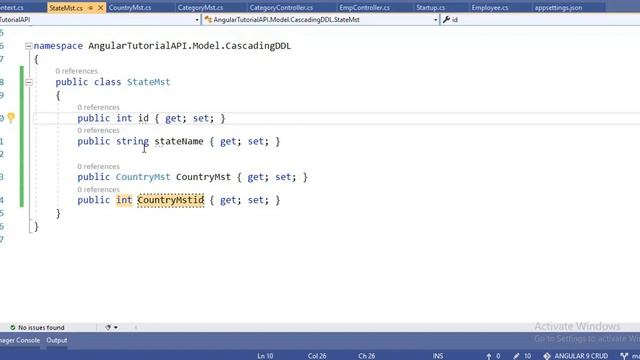Screen dimensions: 640x360
Task: Click the green checkmark status icon
Action: pyautogui.click(x=13, y=327)
